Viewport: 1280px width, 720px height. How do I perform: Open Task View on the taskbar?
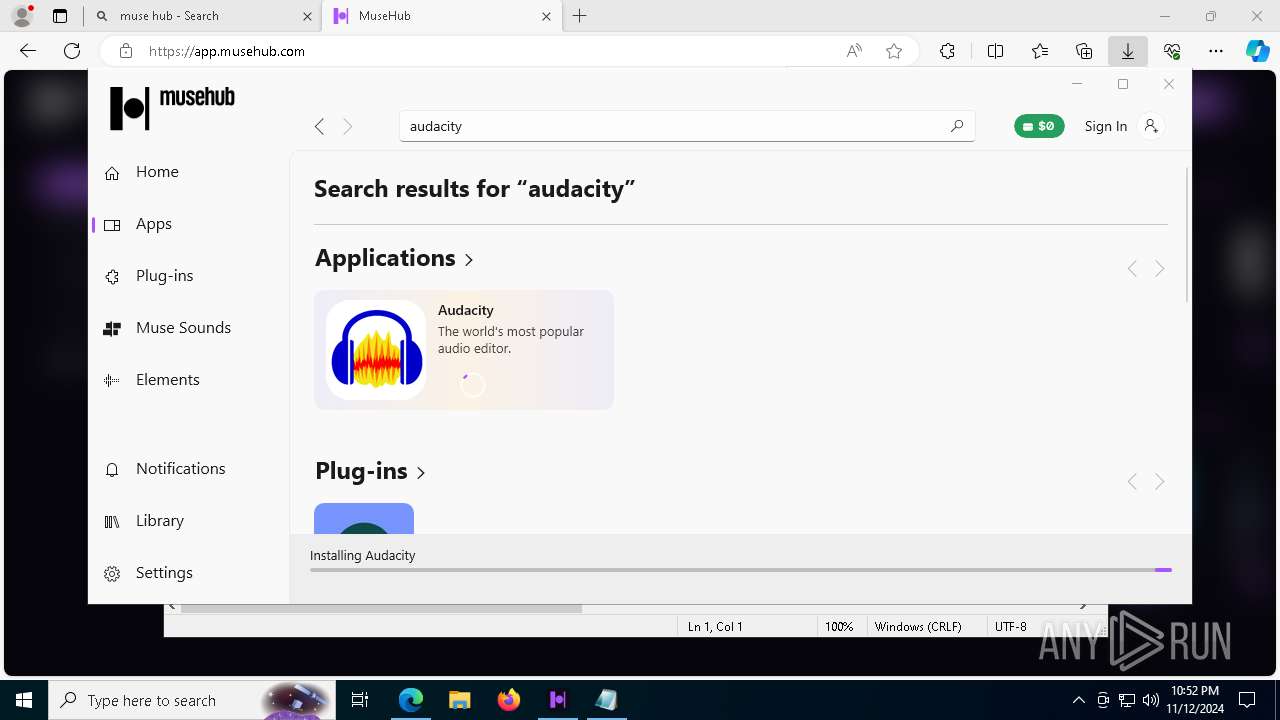pyautogui.click(x=360, y=700)
